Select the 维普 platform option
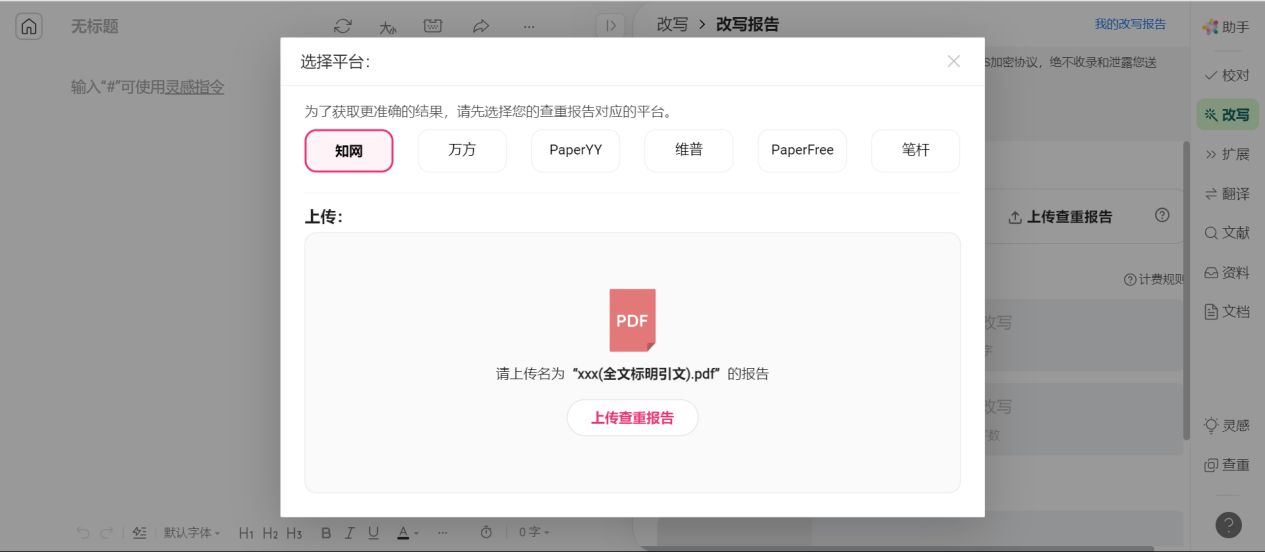 [689, 151]
